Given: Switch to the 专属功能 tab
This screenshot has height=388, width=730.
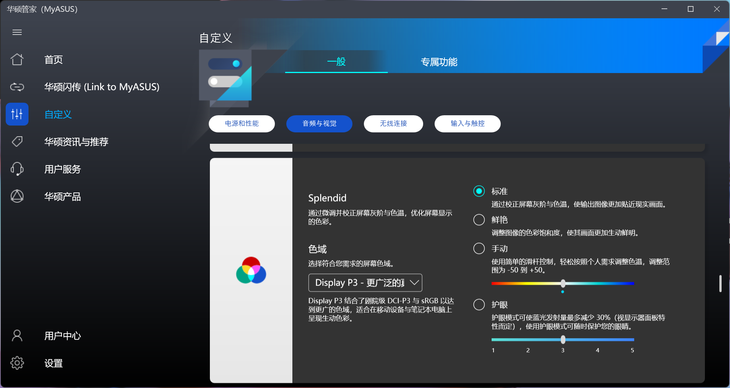Looking at the screenshot, I should [x=439, y=61].
